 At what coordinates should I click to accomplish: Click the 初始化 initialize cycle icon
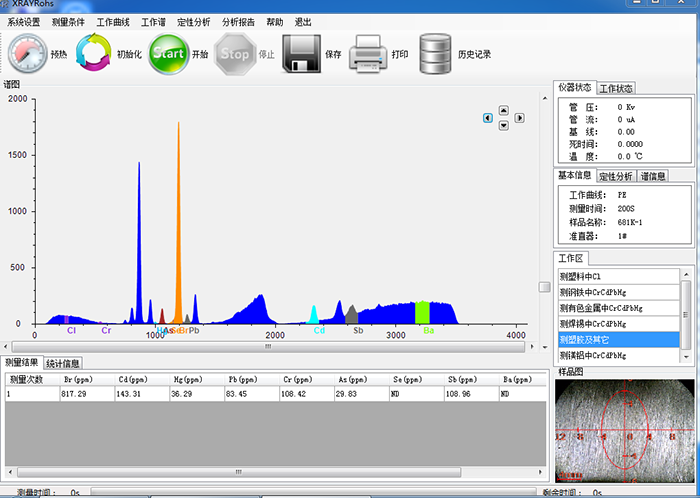point(95,54)
